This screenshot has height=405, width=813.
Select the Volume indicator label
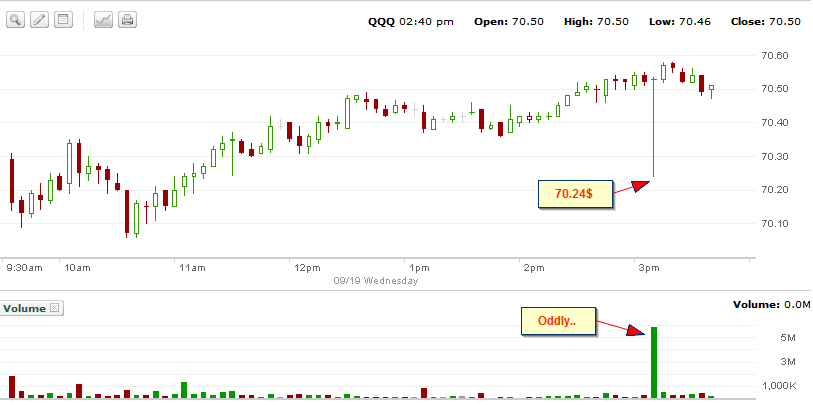click(x=24, y=309)
